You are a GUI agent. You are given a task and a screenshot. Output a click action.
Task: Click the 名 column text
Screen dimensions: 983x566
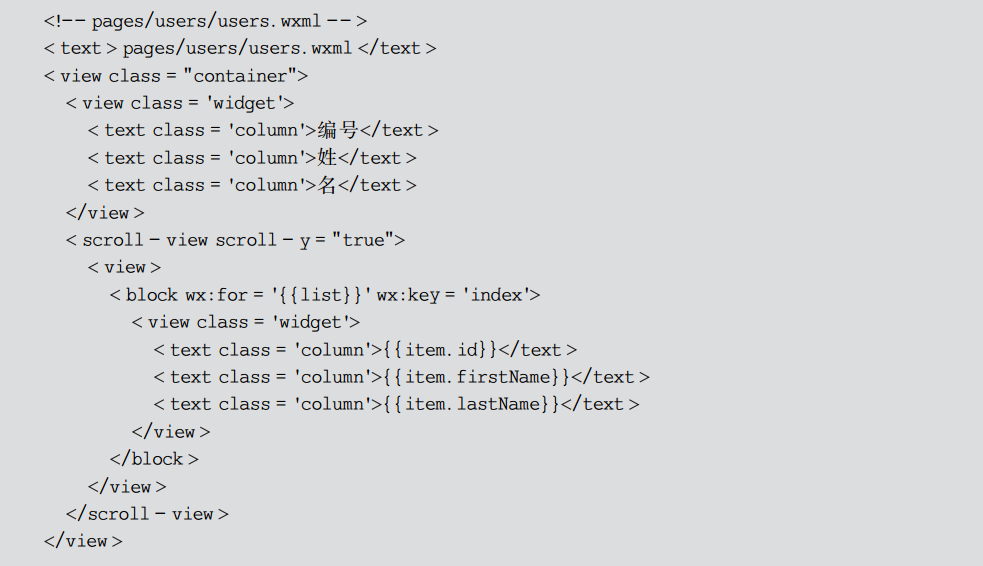coord(327,185)
